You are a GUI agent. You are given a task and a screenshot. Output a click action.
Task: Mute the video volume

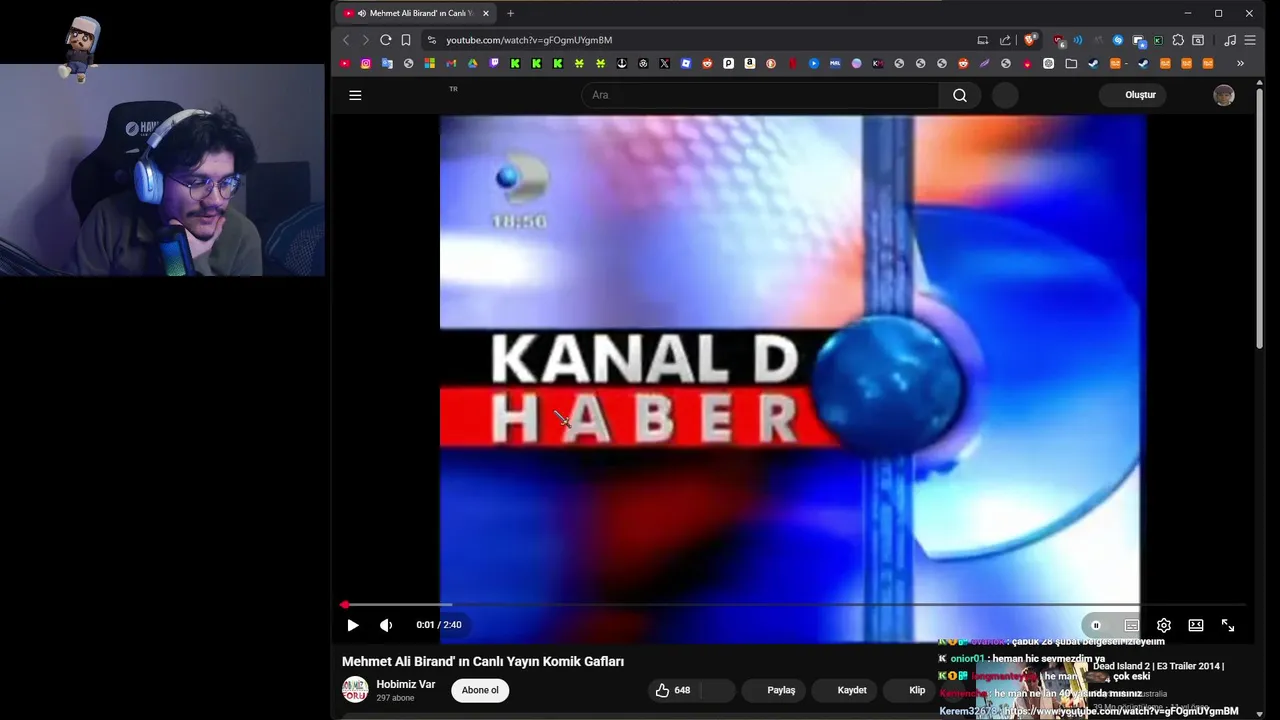pos(386,625)
